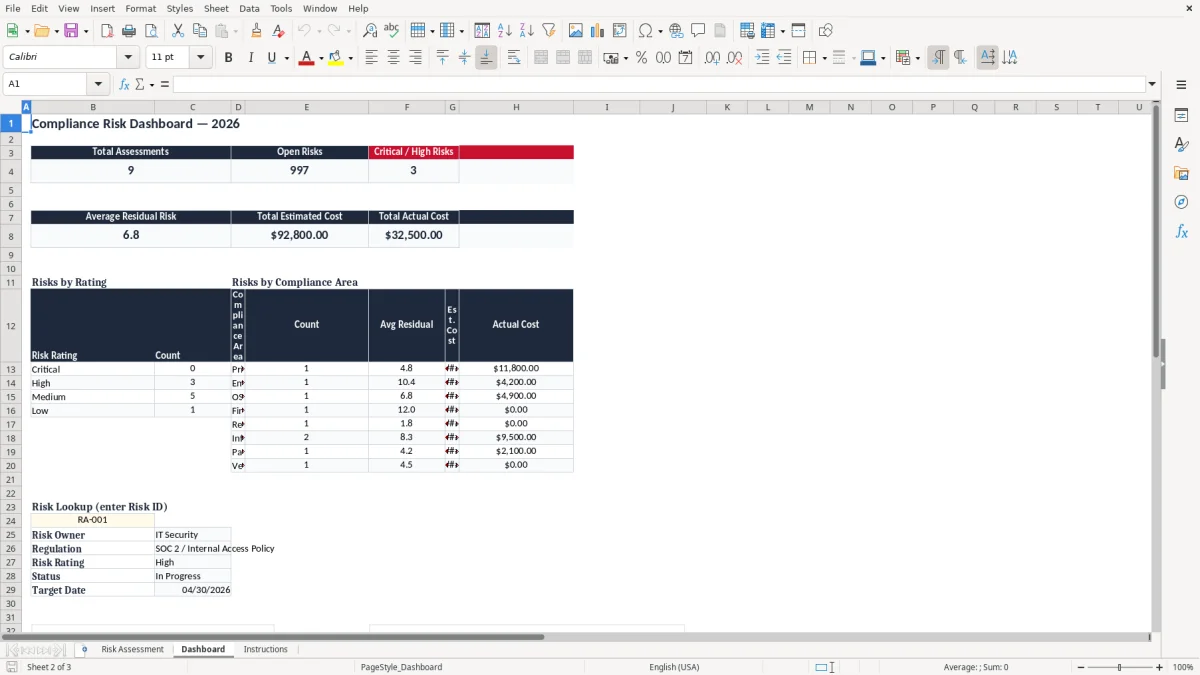Clone formatting with the paintbrush icon
Screen dimensions: 1200x675
click(x=257, y=31)
